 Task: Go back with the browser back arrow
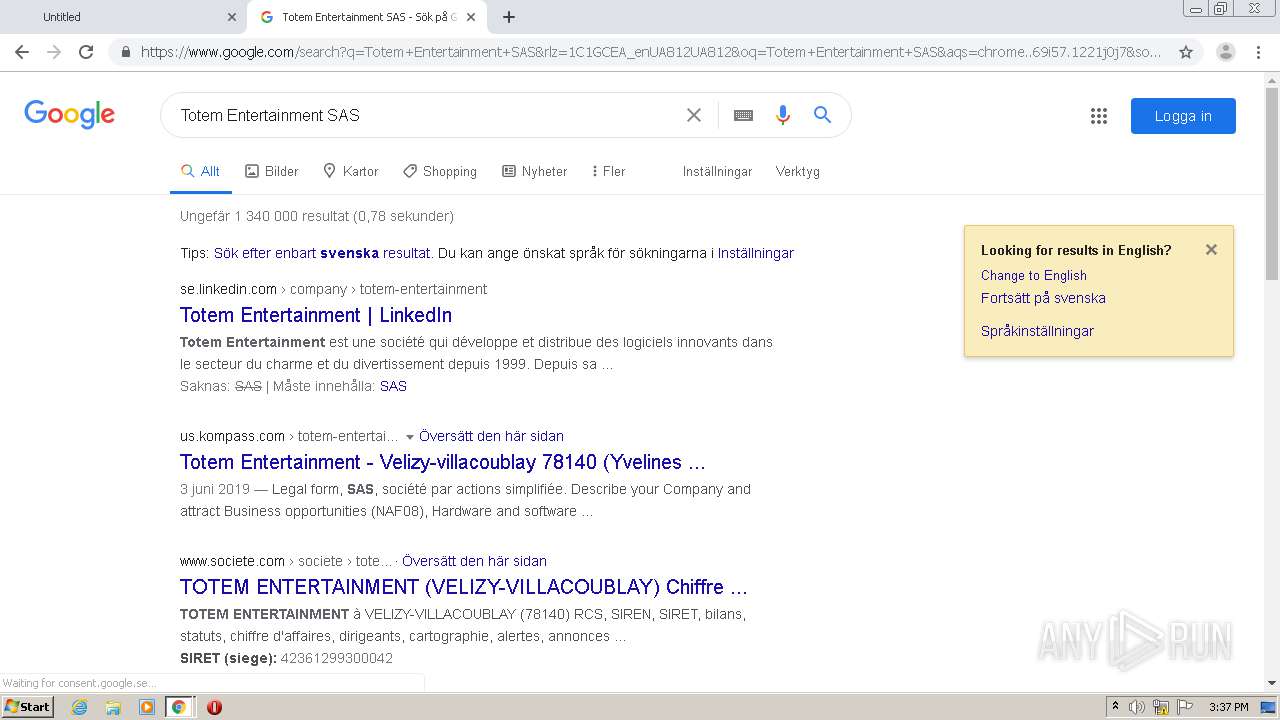[22, 52]
